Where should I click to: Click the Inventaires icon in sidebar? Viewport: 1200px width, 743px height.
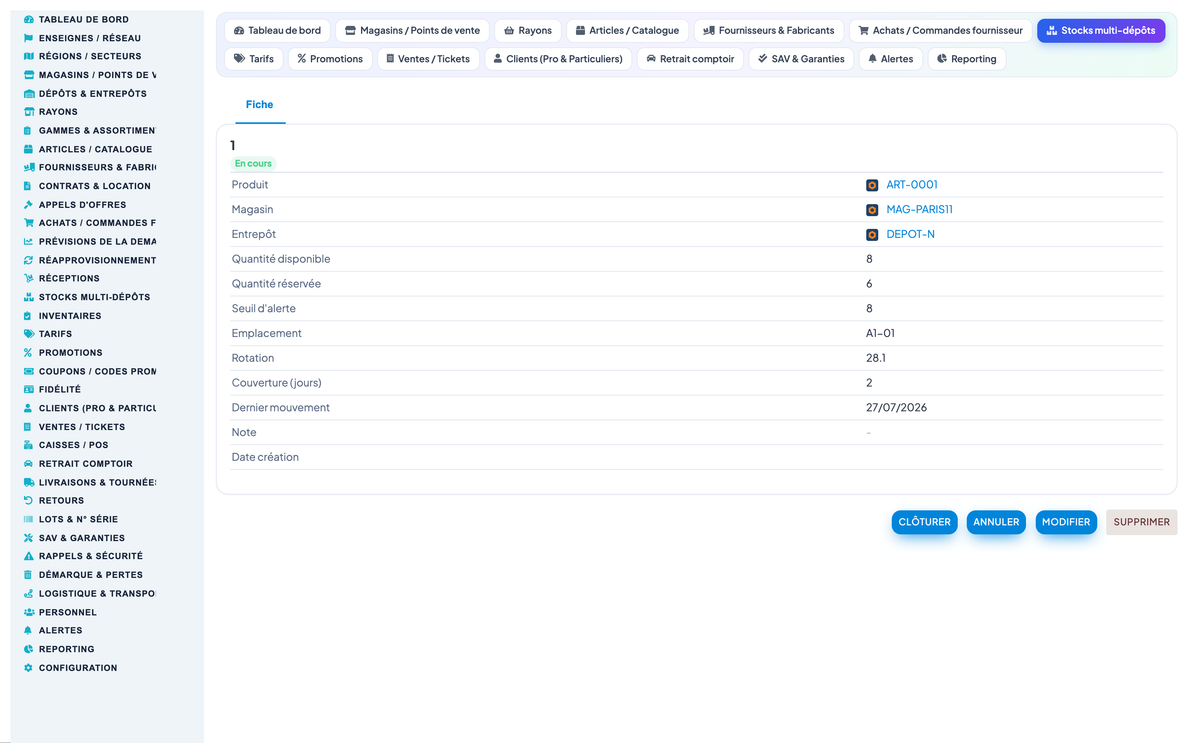29,316
